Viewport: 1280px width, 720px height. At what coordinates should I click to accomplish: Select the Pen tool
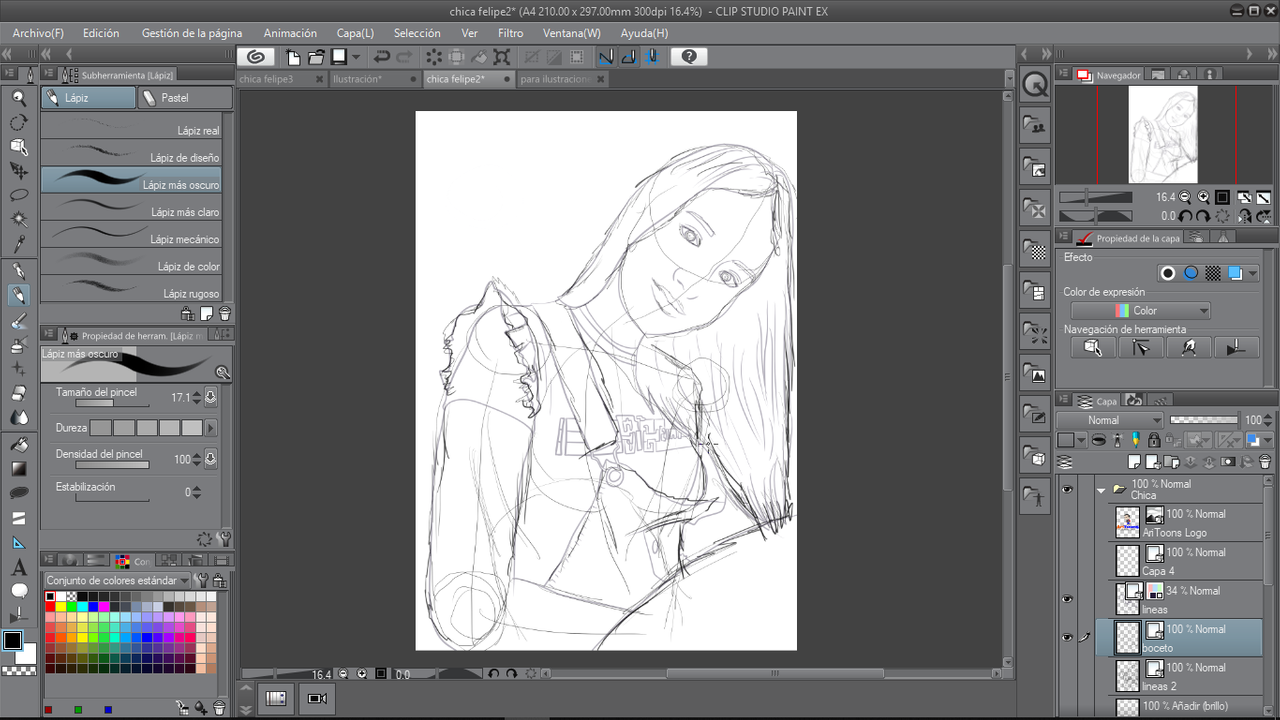19,271
